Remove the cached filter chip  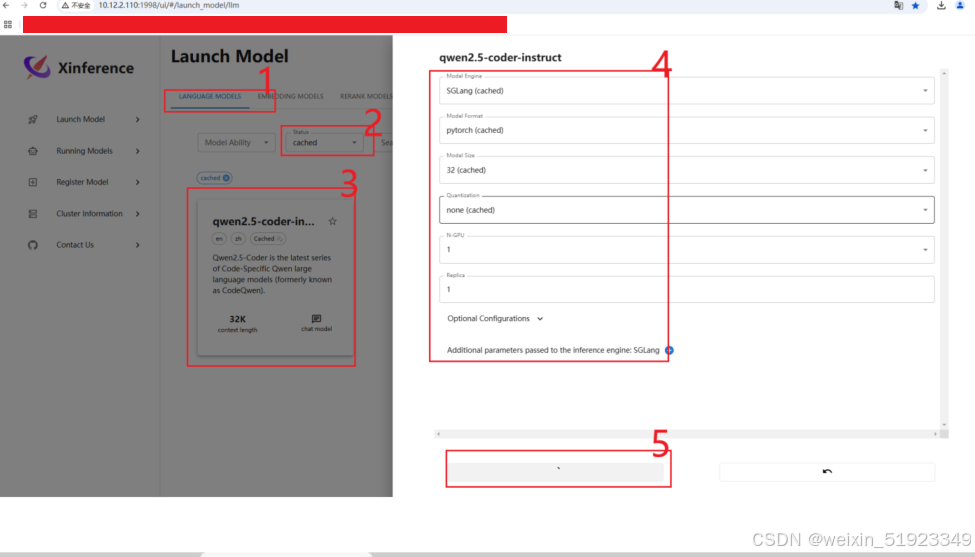click(226, 178)
